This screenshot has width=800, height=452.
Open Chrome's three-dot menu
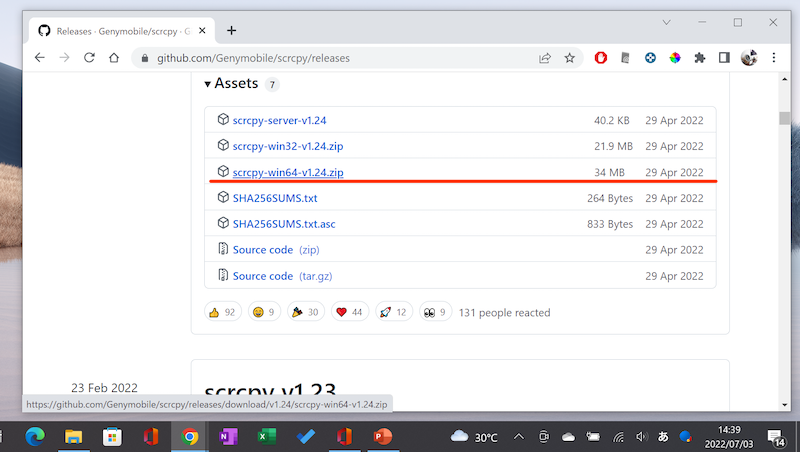(774, 58)
